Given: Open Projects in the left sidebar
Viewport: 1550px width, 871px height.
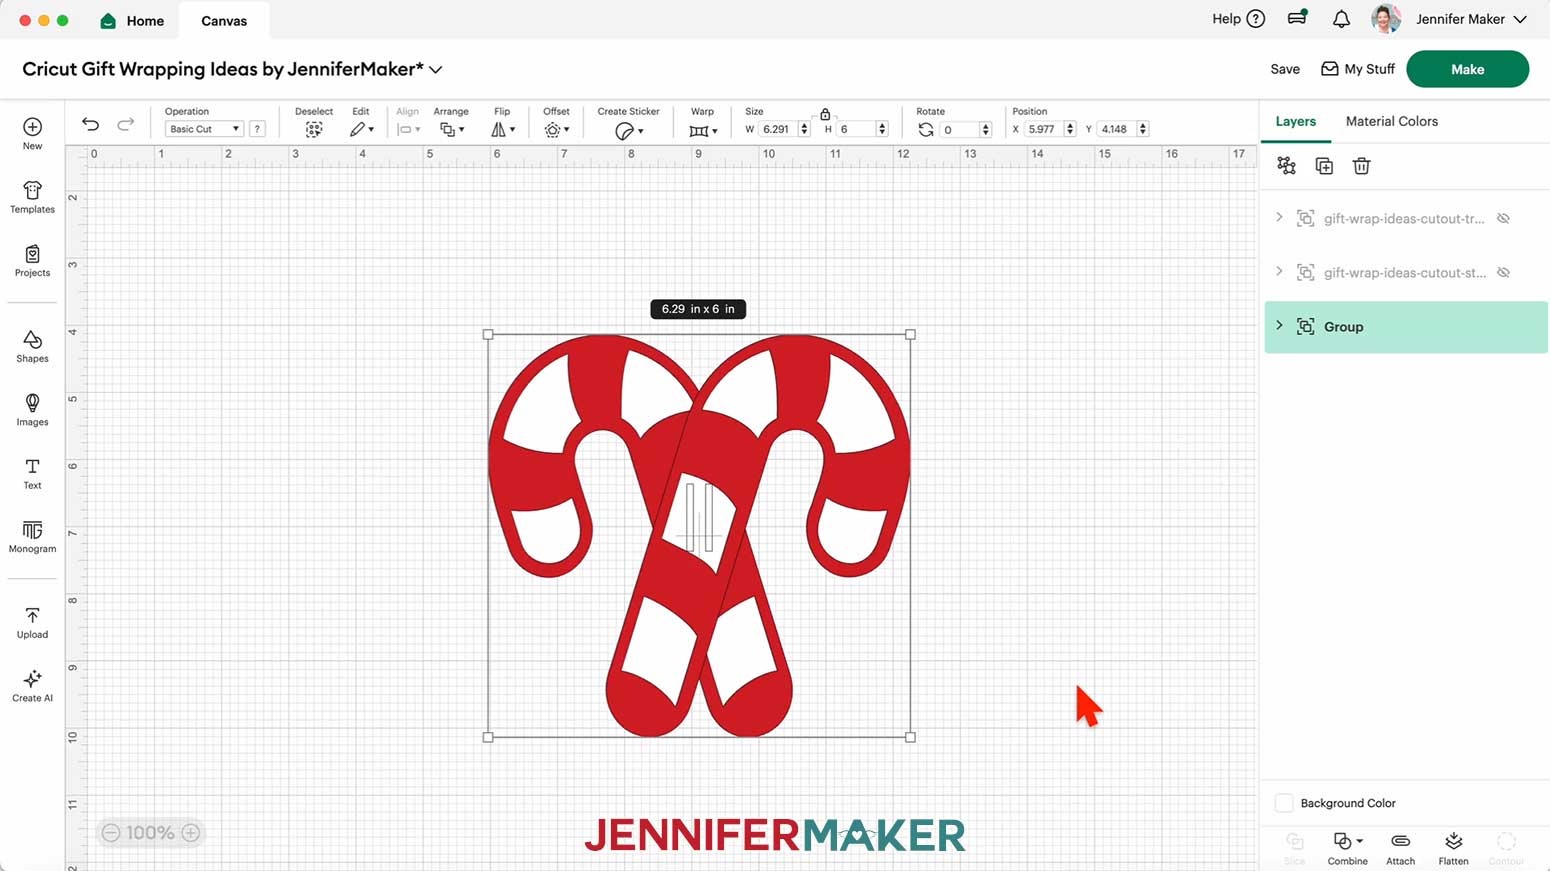Looking at the screenshot, I should 32,260.
